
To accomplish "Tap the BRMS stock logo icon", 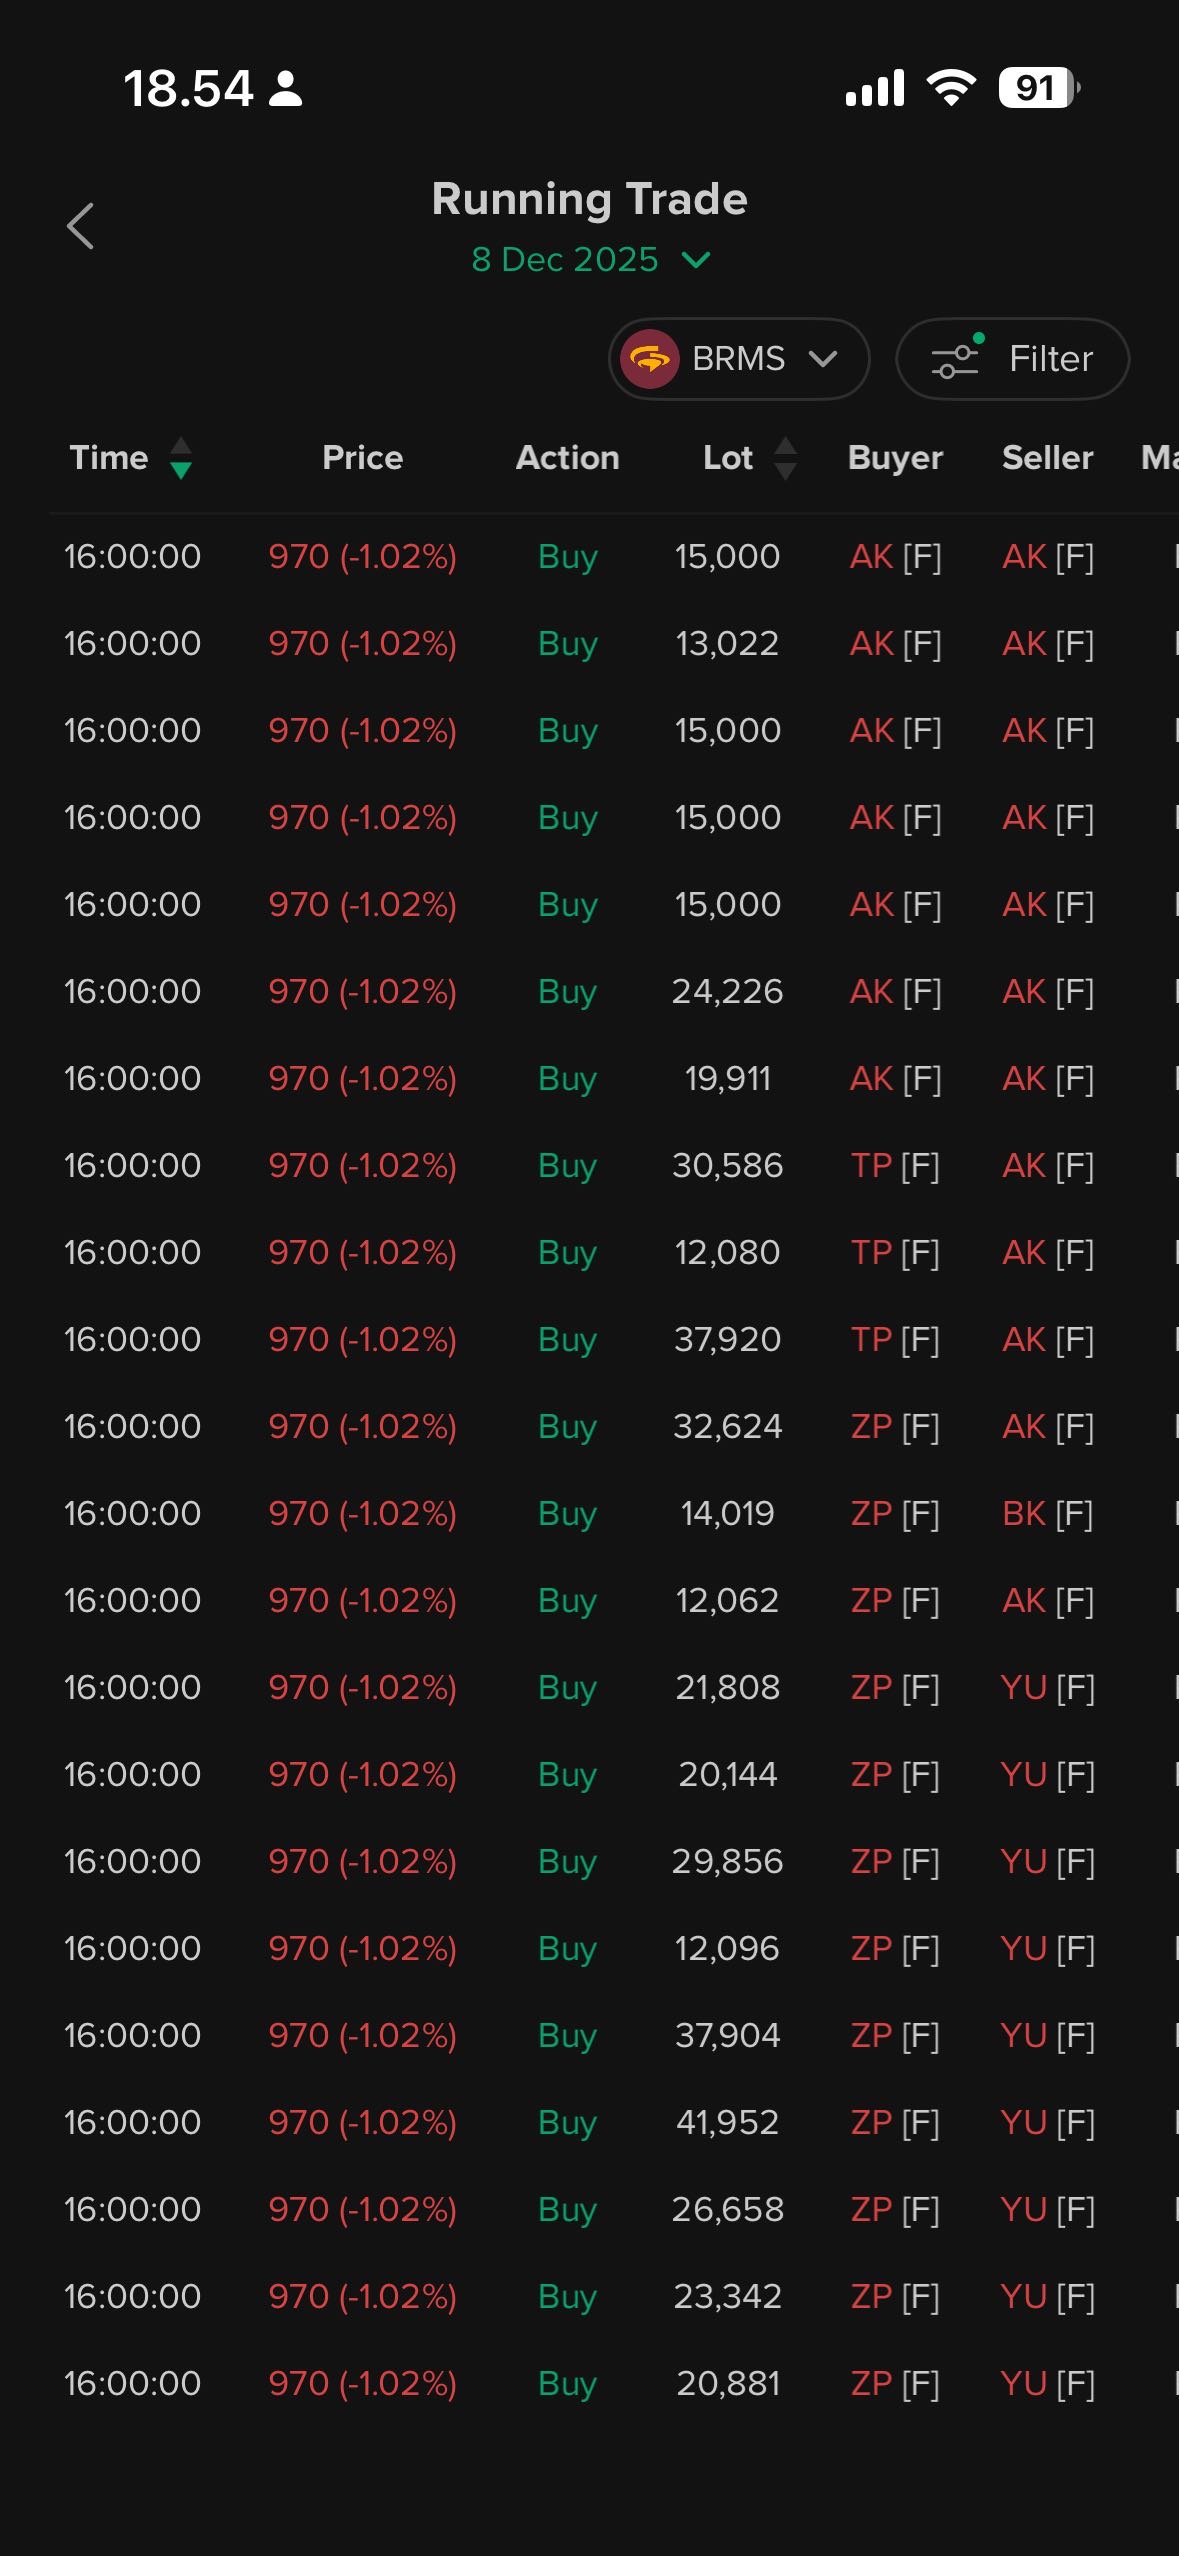I will click(x=649, y=359).
